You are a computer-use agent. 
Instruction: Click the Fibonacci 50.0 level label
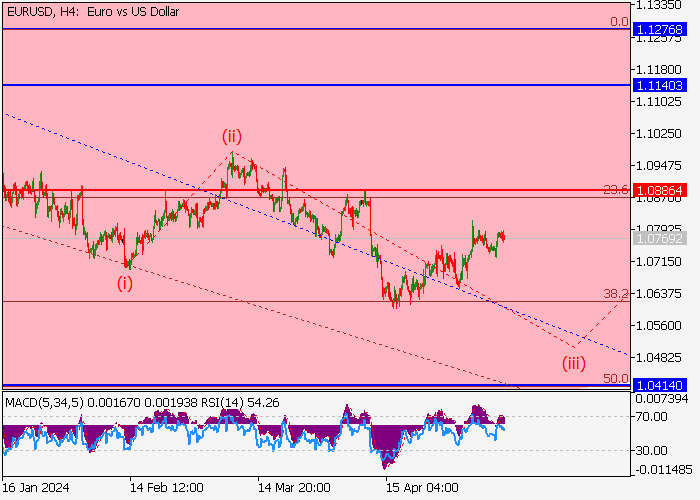click(616, 379)
